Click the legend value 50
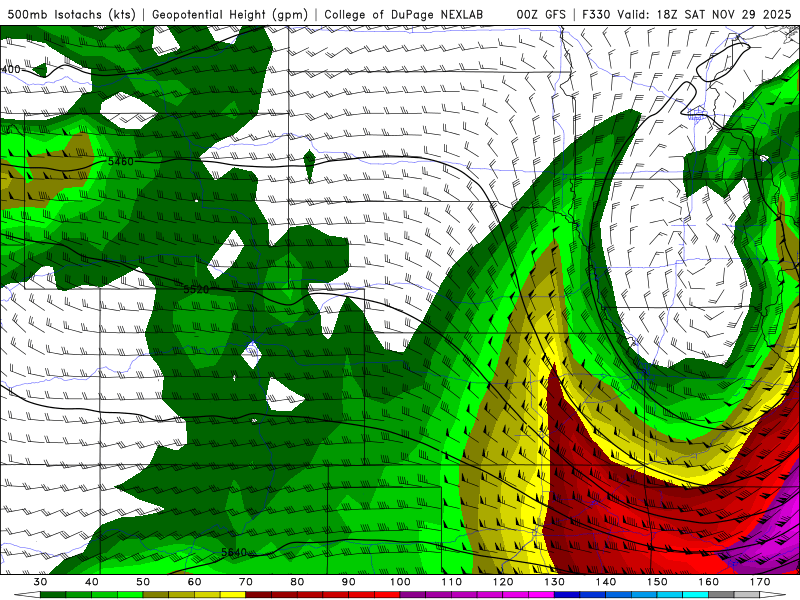The width and height of the screenshot is (800, 600). 143,582
